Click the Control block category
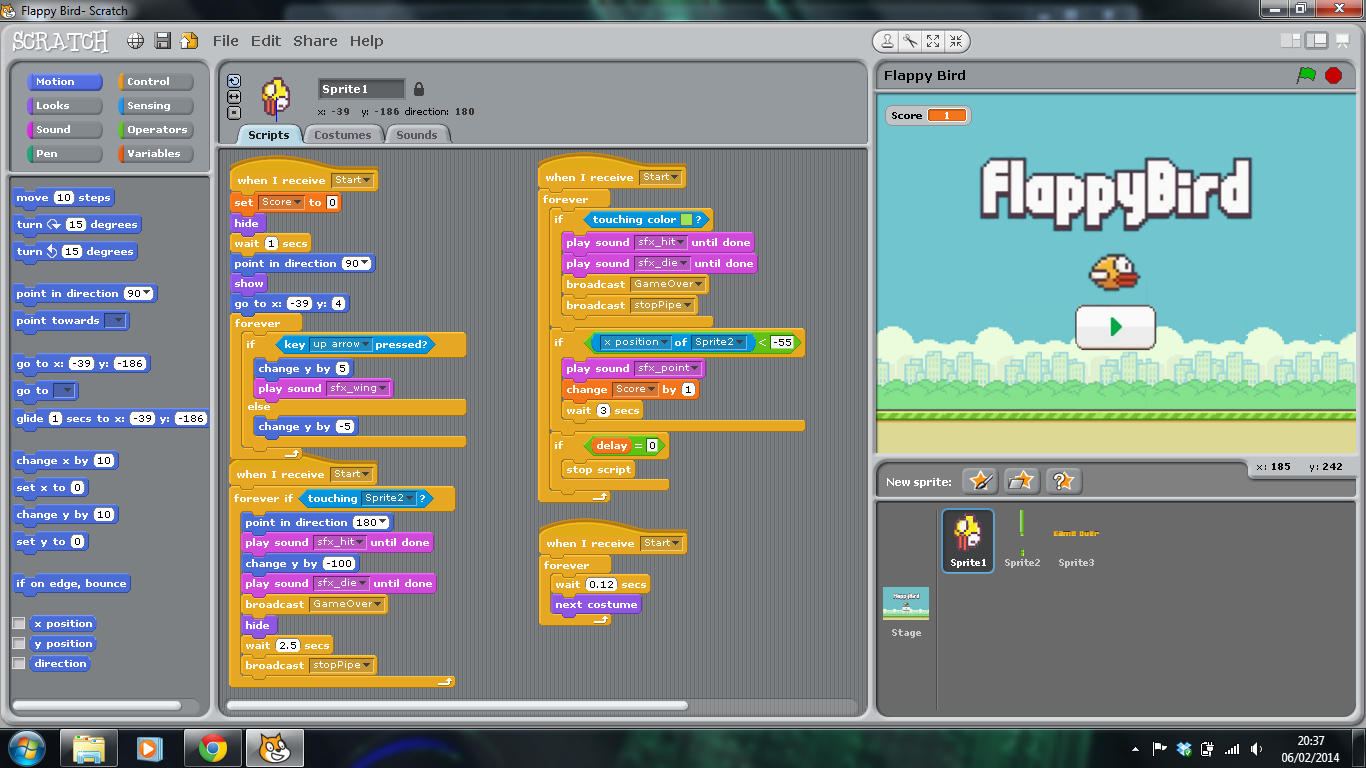 coord(156,81)
